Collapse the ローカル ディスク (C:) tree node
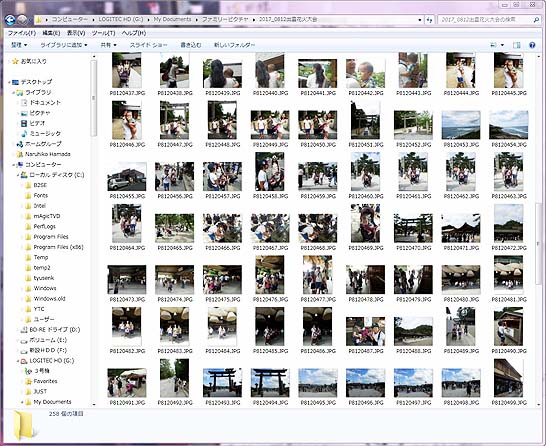The width and height of the screenshot is (546, 446). 17,175
